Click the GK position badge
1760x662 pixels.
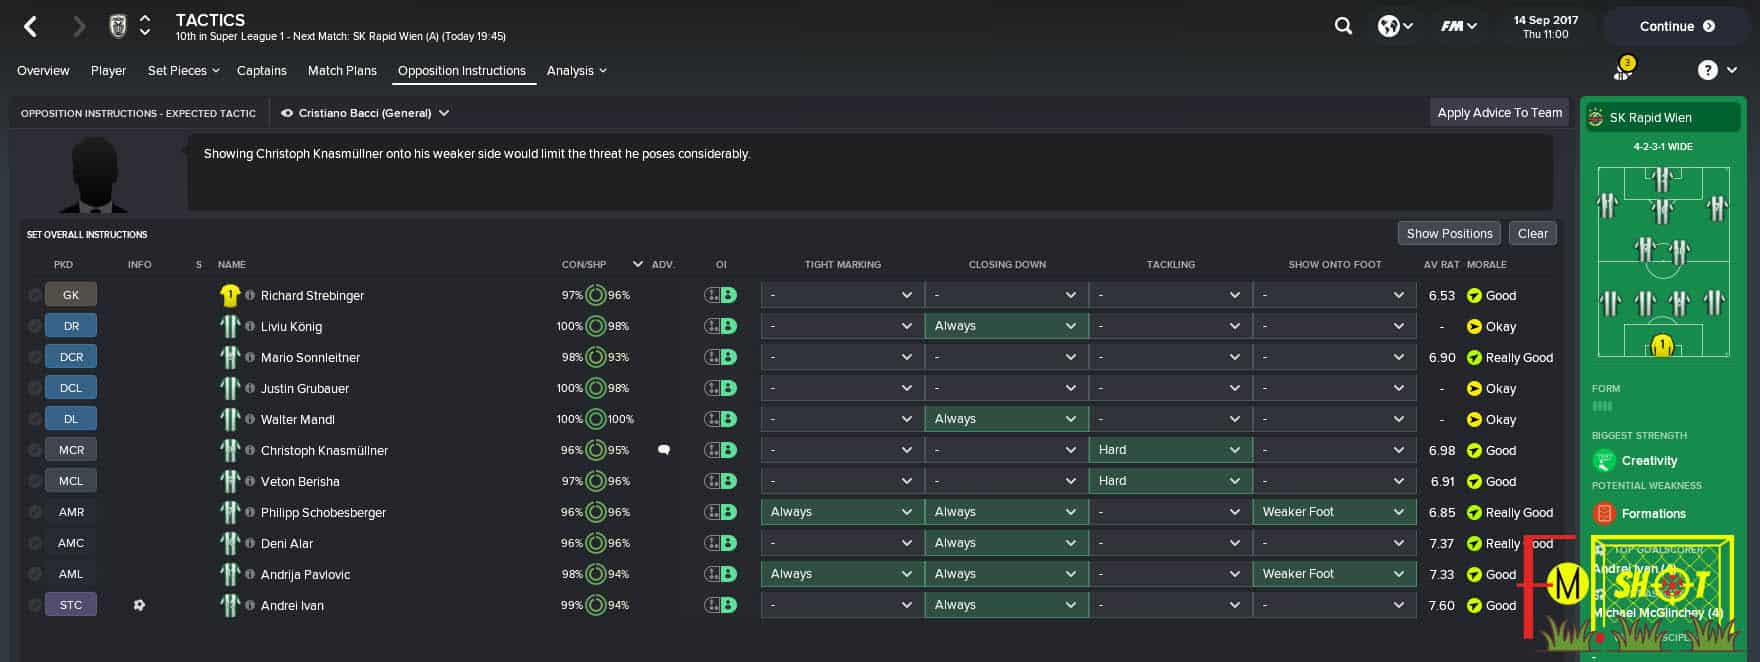point(71,295)
